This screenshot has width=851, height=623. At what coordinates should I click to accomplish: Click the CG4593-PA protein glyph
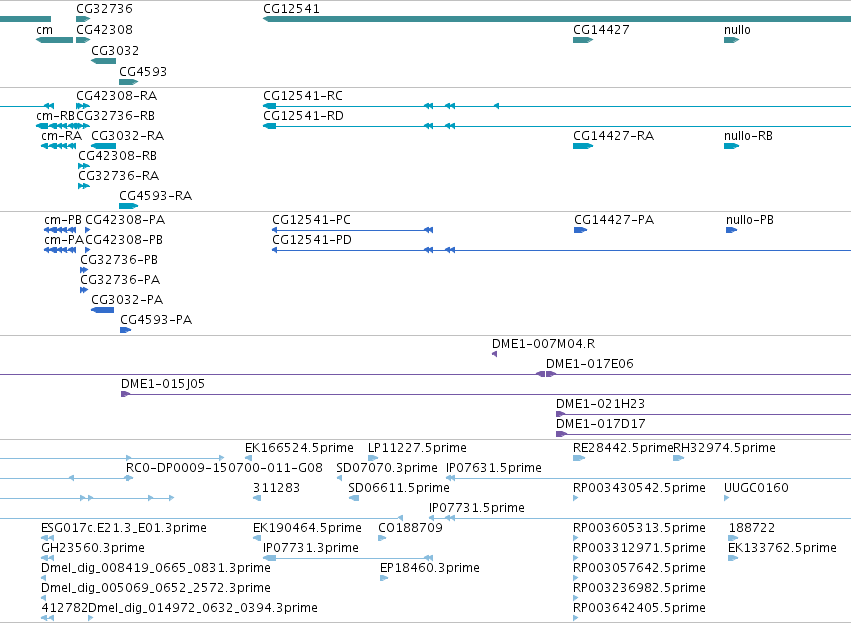[x=126, y=330]
